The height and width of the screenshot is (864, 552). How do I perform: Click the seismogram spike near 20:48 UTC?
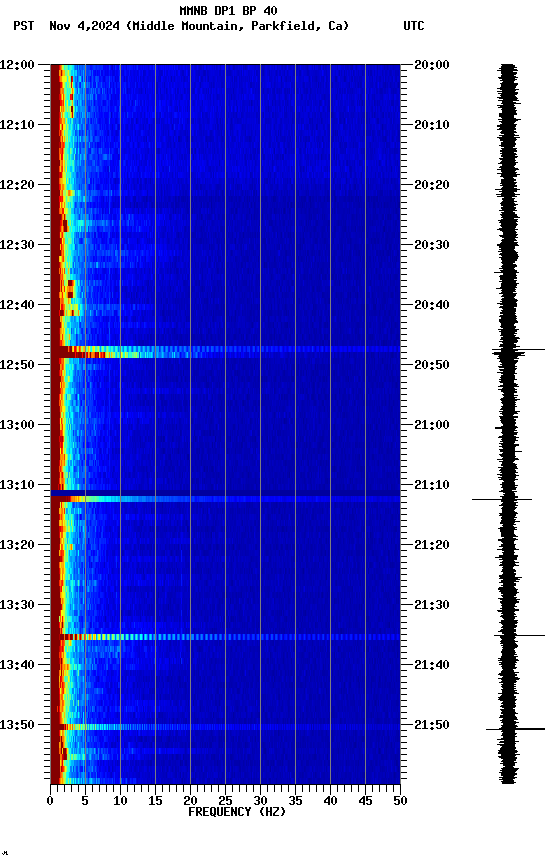pos(518,350)
